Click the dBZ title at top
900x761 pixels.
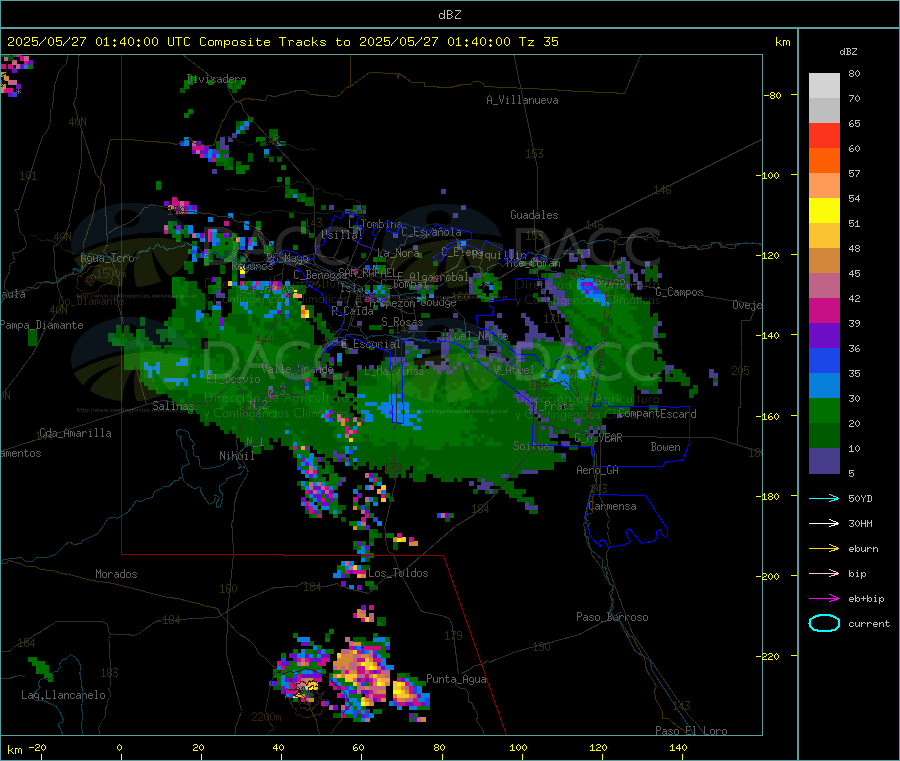[x=449, y=15]
